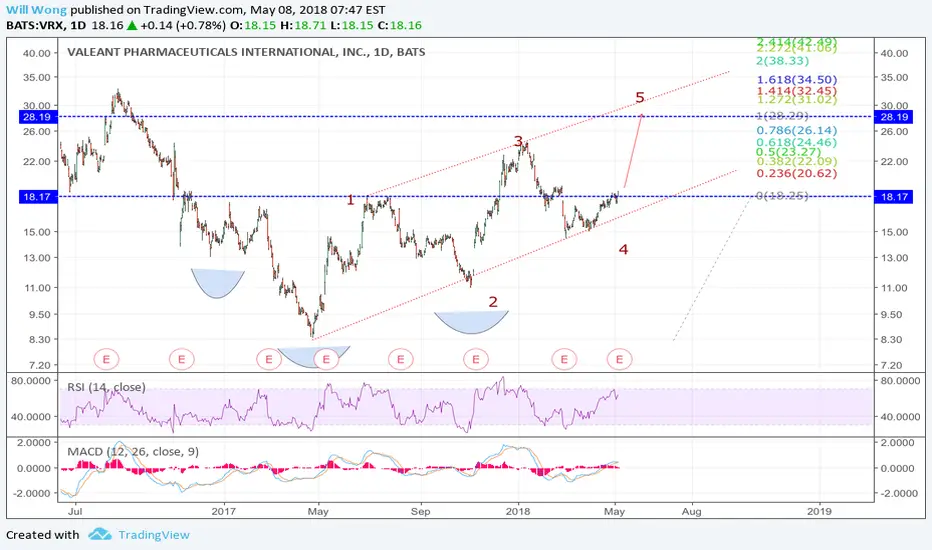Select the 0.618(24.46) Fibonacci level label

(x=796, y=142)
